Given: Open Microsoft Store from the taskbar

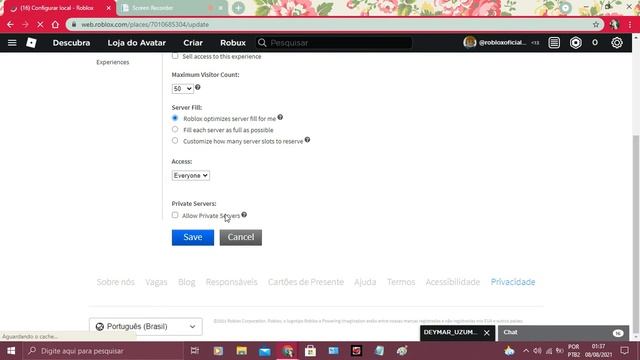Looking at the screenshot, I should point(310,351).
